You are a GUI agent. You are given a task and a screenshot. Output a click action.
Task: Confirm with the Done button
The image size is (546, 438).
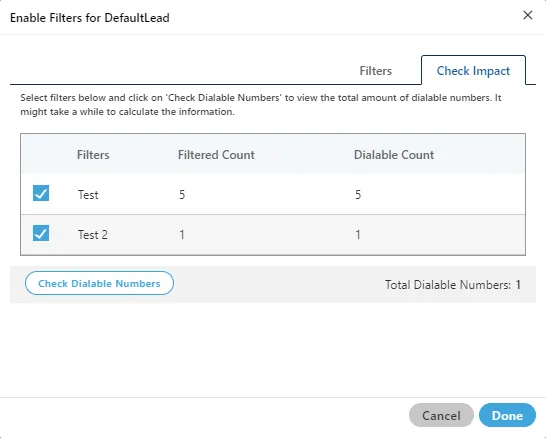[507, 415]
